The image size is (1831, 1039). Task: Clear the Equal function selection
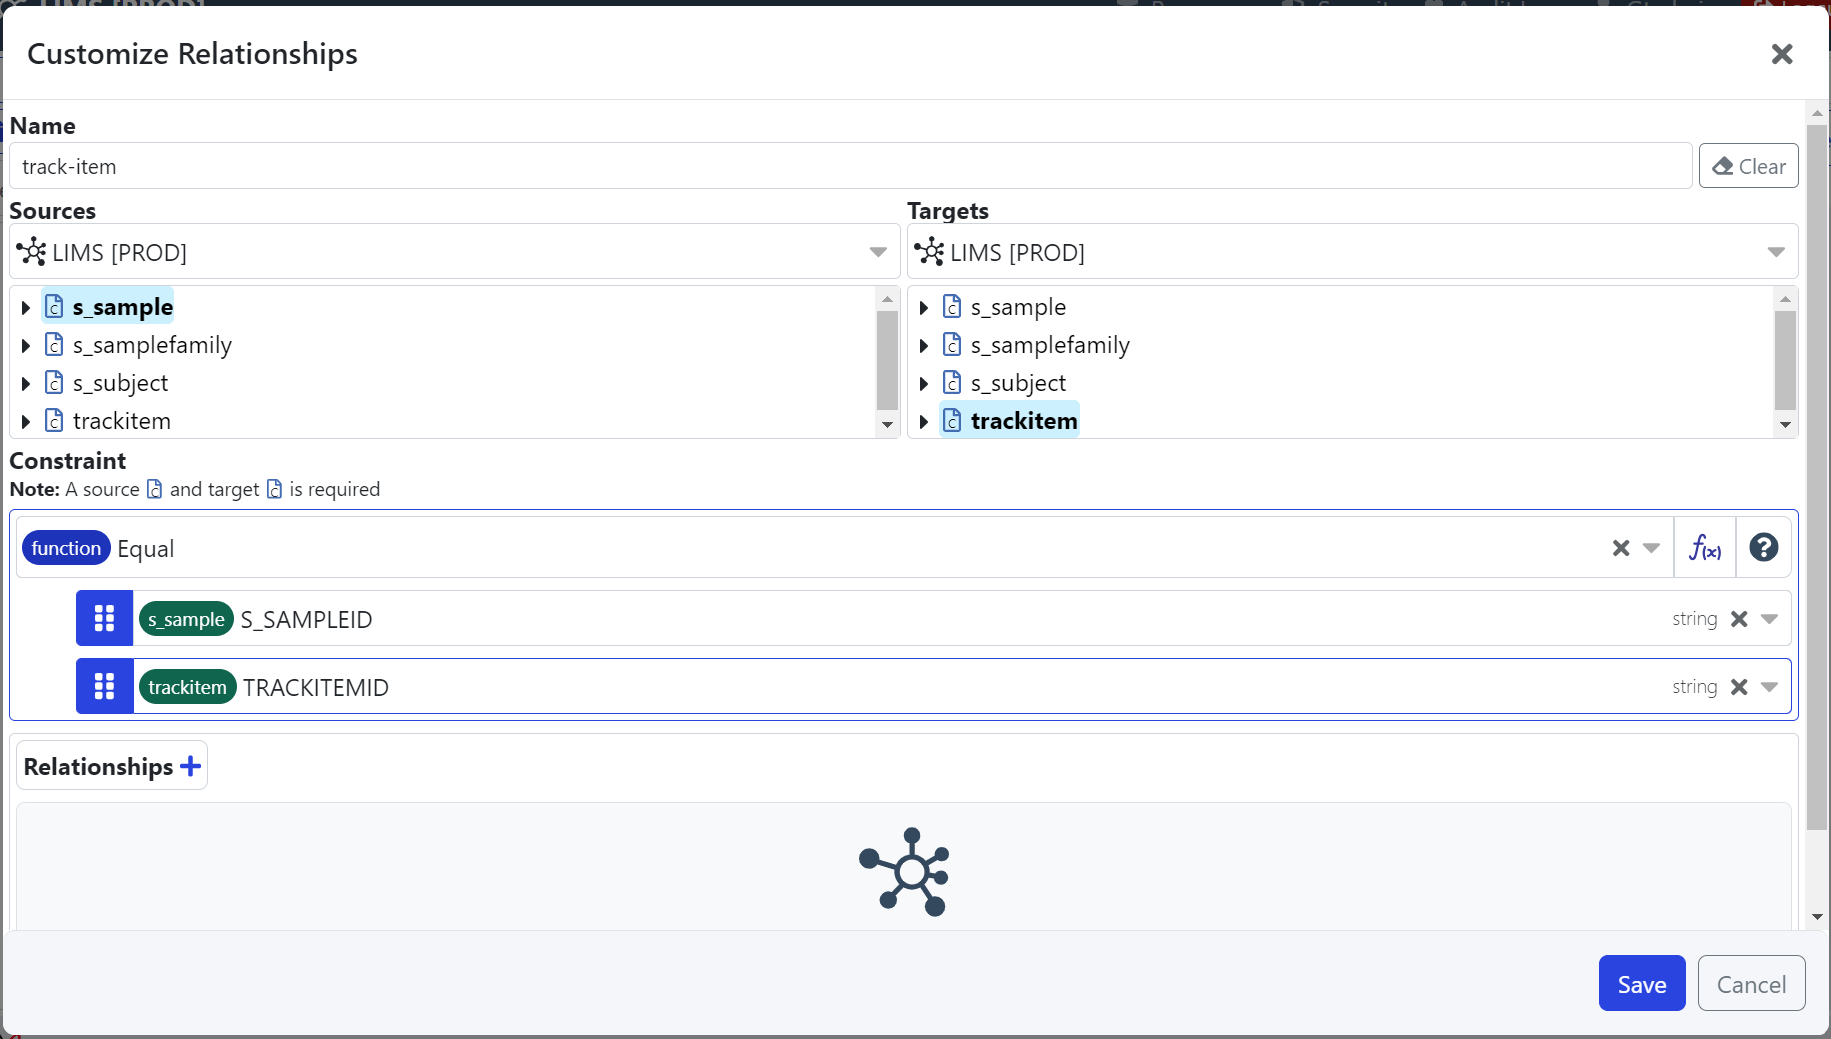click(x=1621, y=548)
